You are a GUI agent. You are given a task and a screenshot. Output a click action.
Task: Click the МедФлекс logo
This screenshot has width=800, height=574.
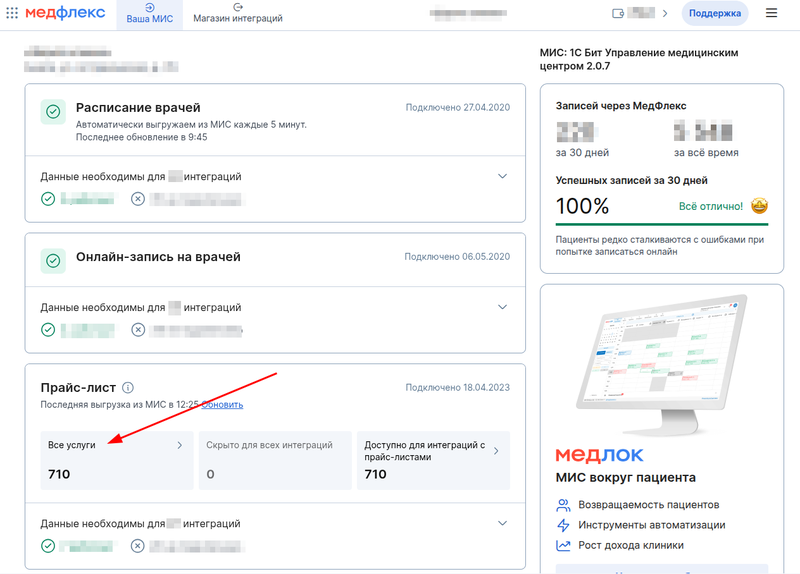tap(67, 13)
